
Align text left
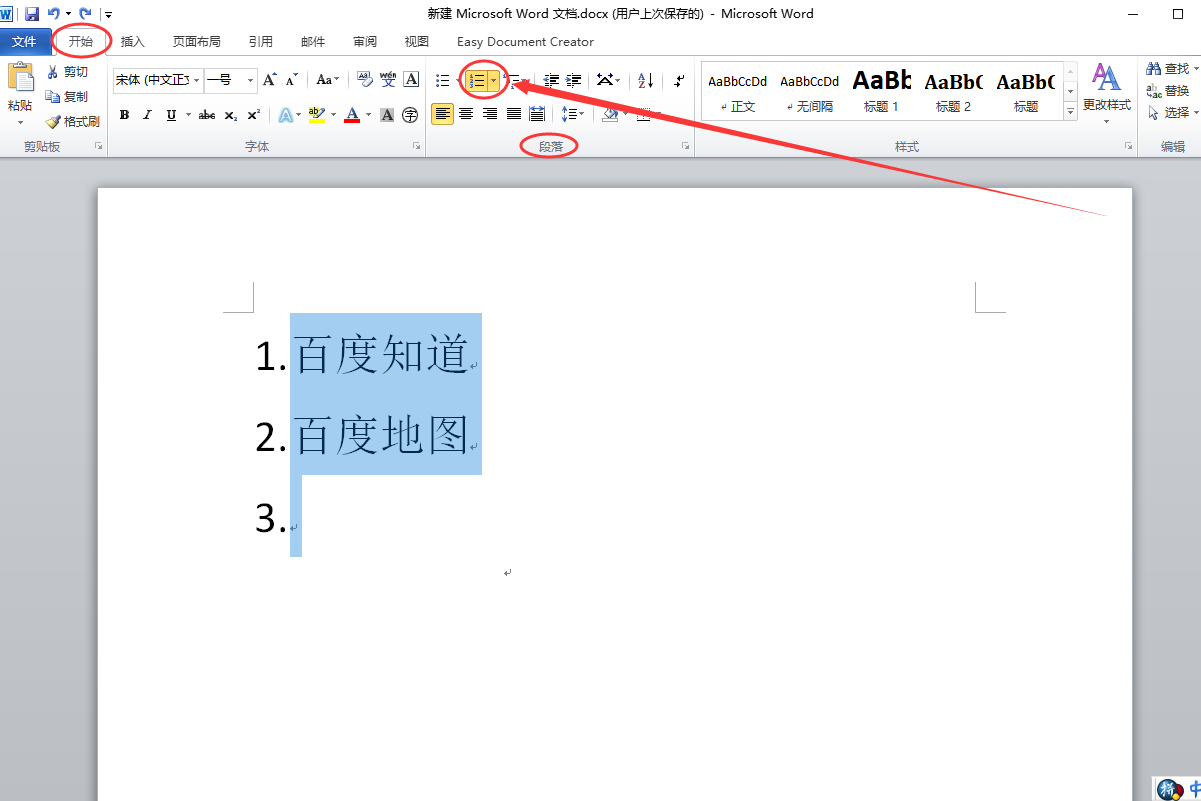442,114
